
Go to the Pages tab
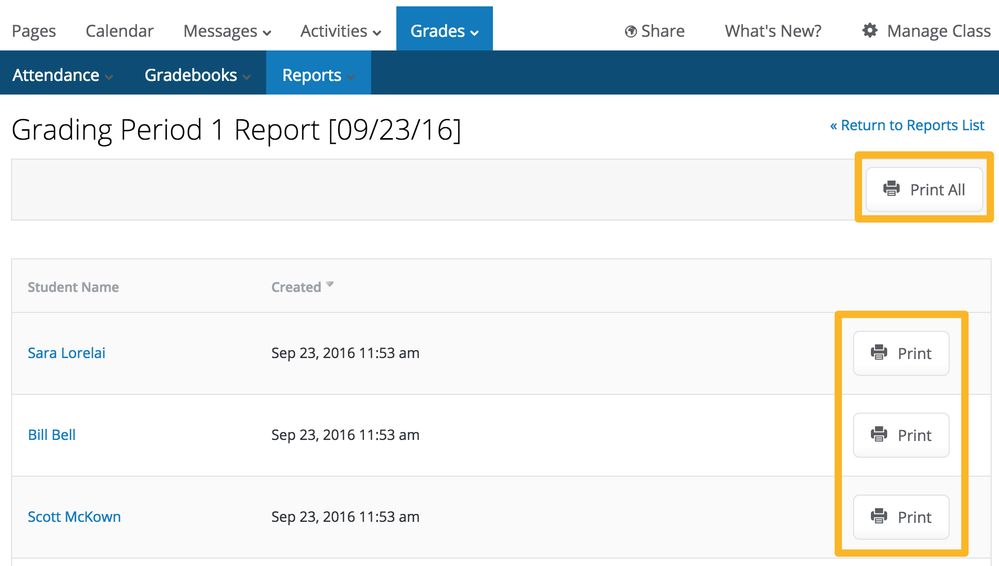[x=34, y=31]
